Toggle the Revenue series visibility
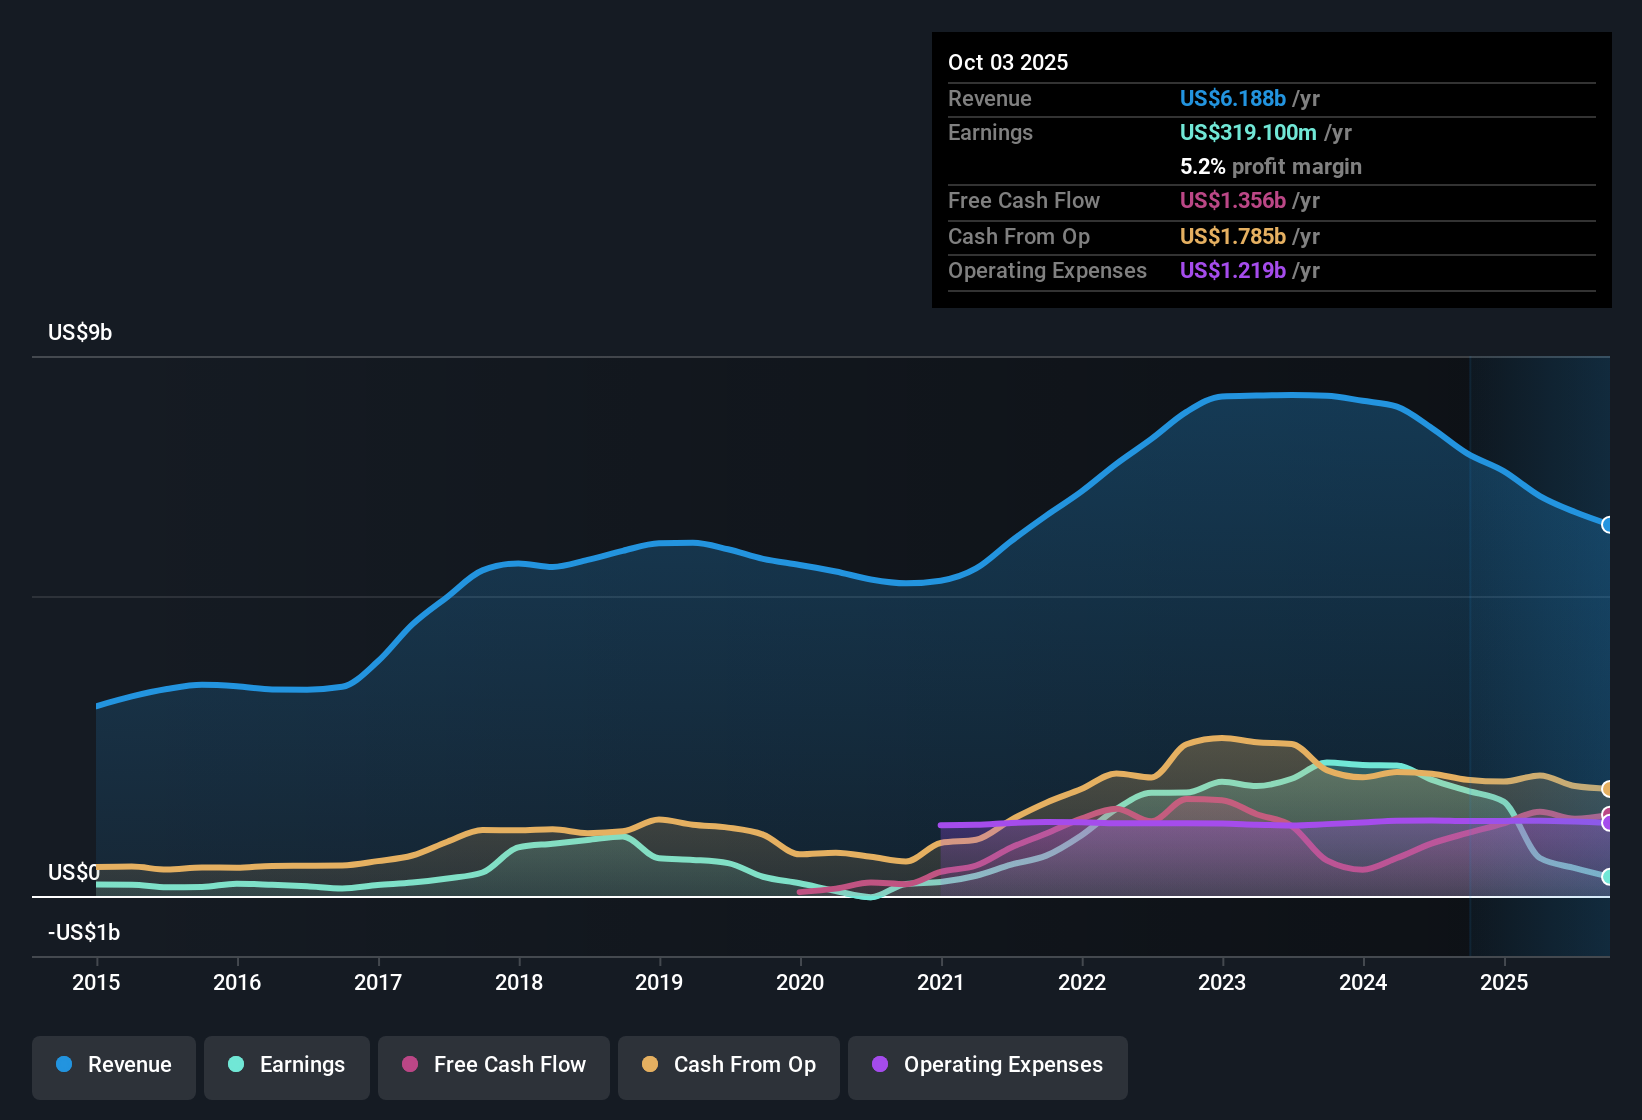Viewport: 1642px width, 1120px height. pos(113,1065)
